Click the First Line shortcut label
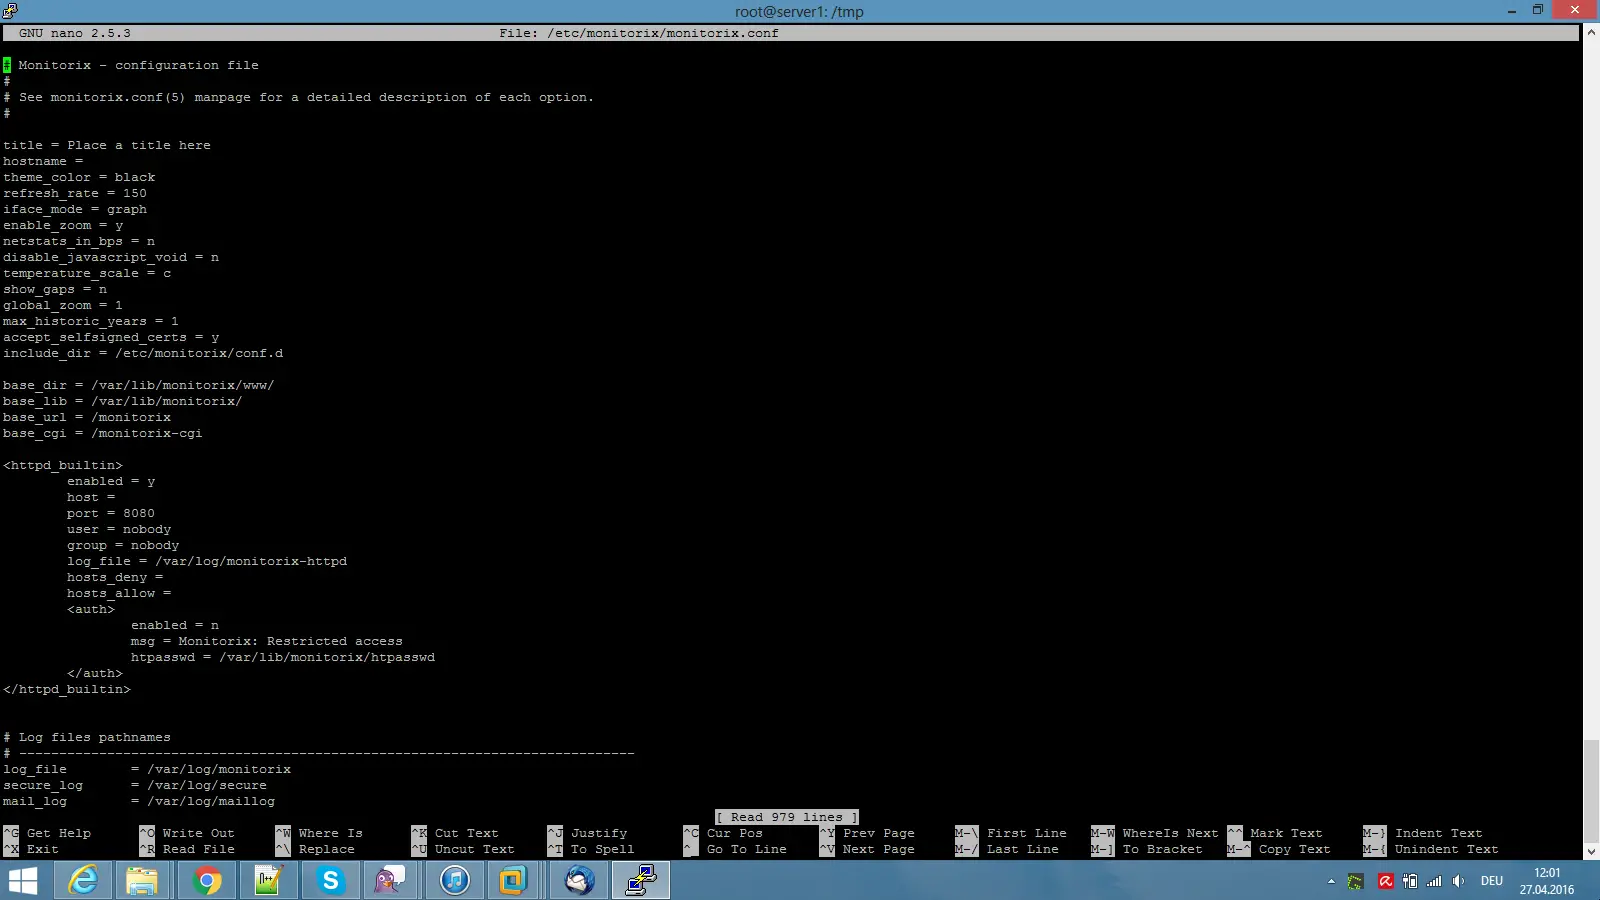Image resolution: width=1600 pixels, height=900 pixels. point(1027,833)
